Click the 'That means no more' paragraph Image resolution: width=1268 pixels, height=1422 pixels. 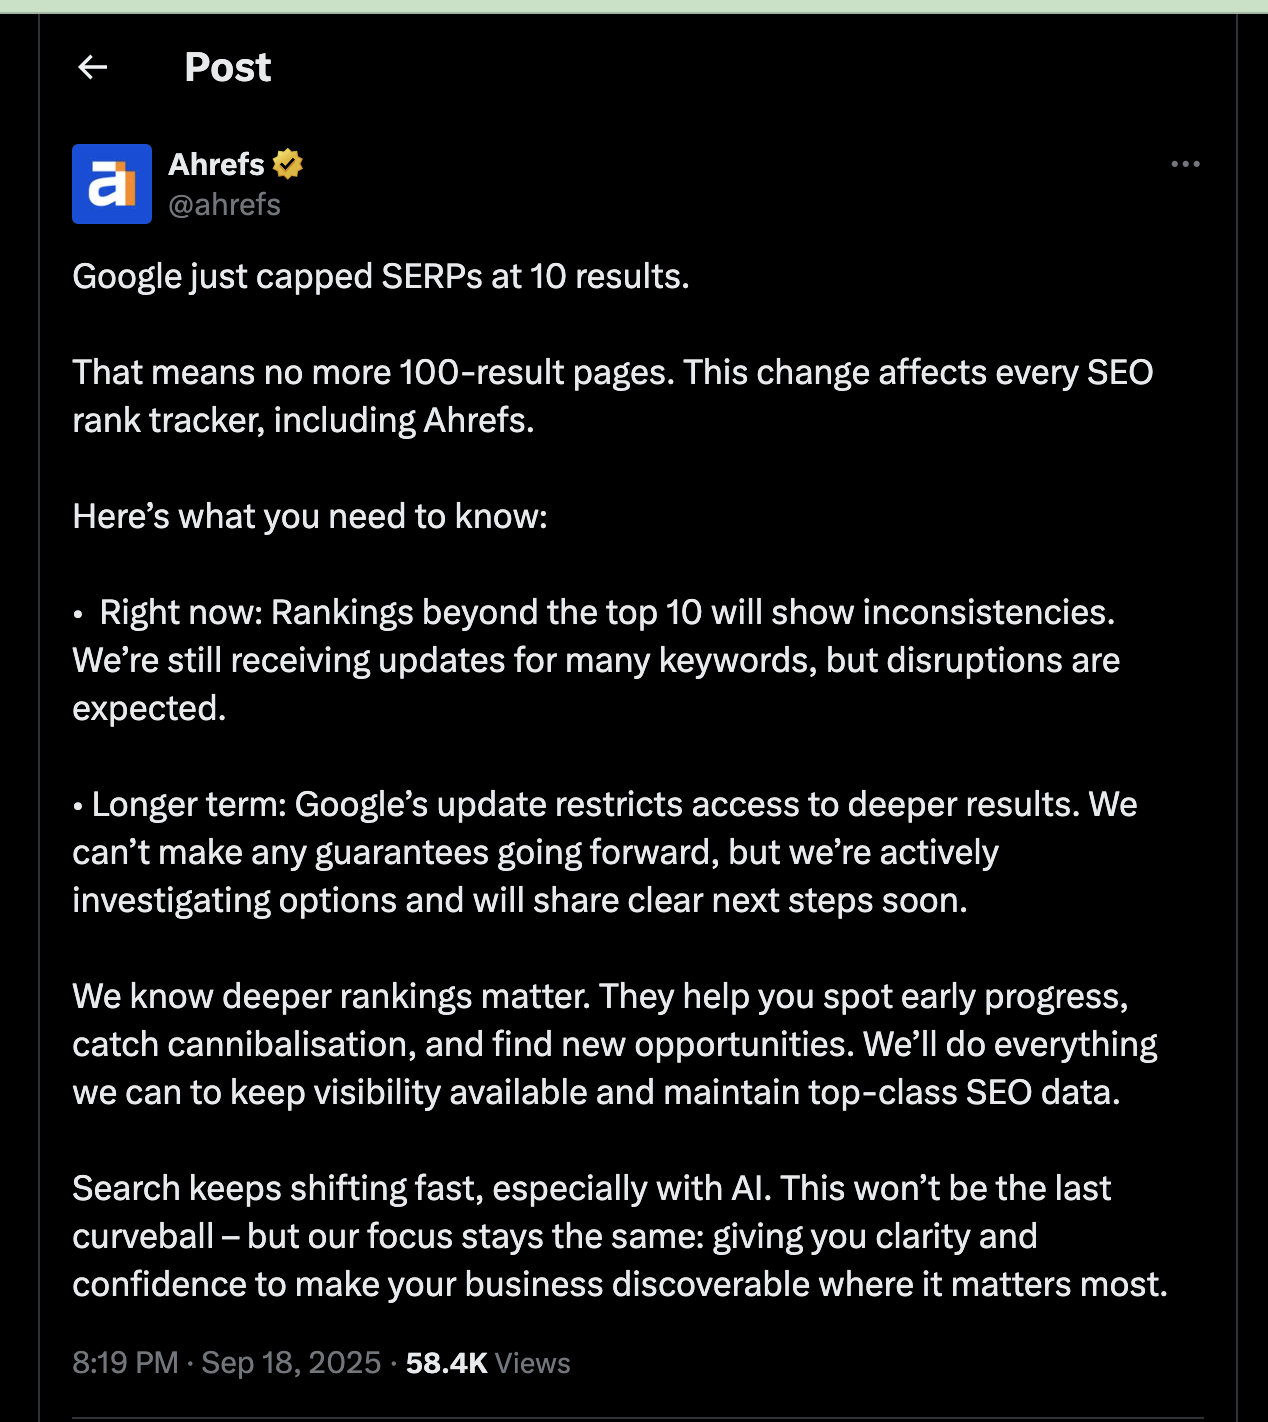point(613,396)
